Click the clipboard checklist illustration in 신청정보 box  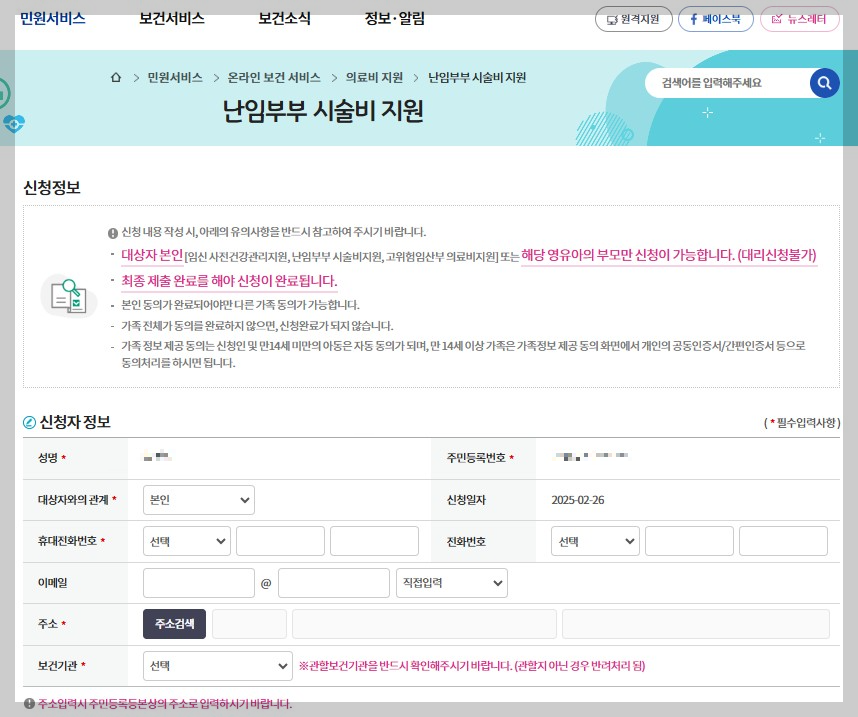(68, 297)
